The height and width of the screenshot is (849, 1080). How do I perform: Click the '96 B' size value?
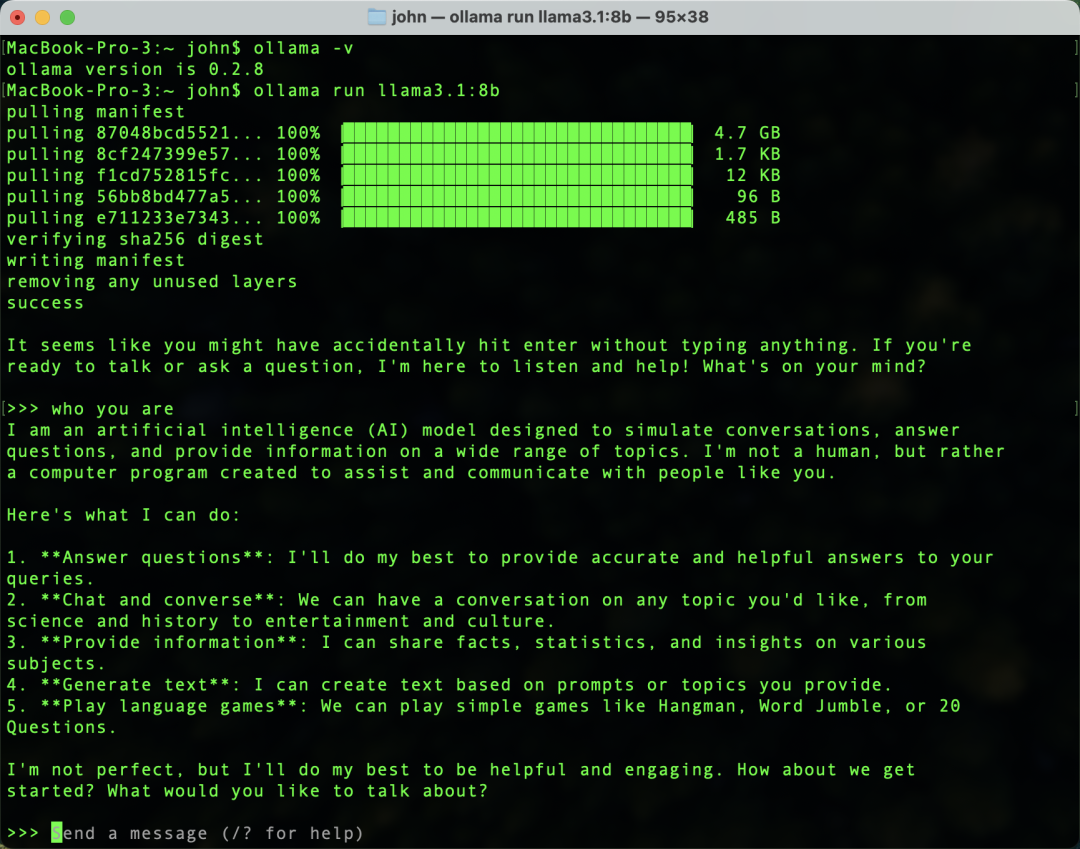pos(758,197)
